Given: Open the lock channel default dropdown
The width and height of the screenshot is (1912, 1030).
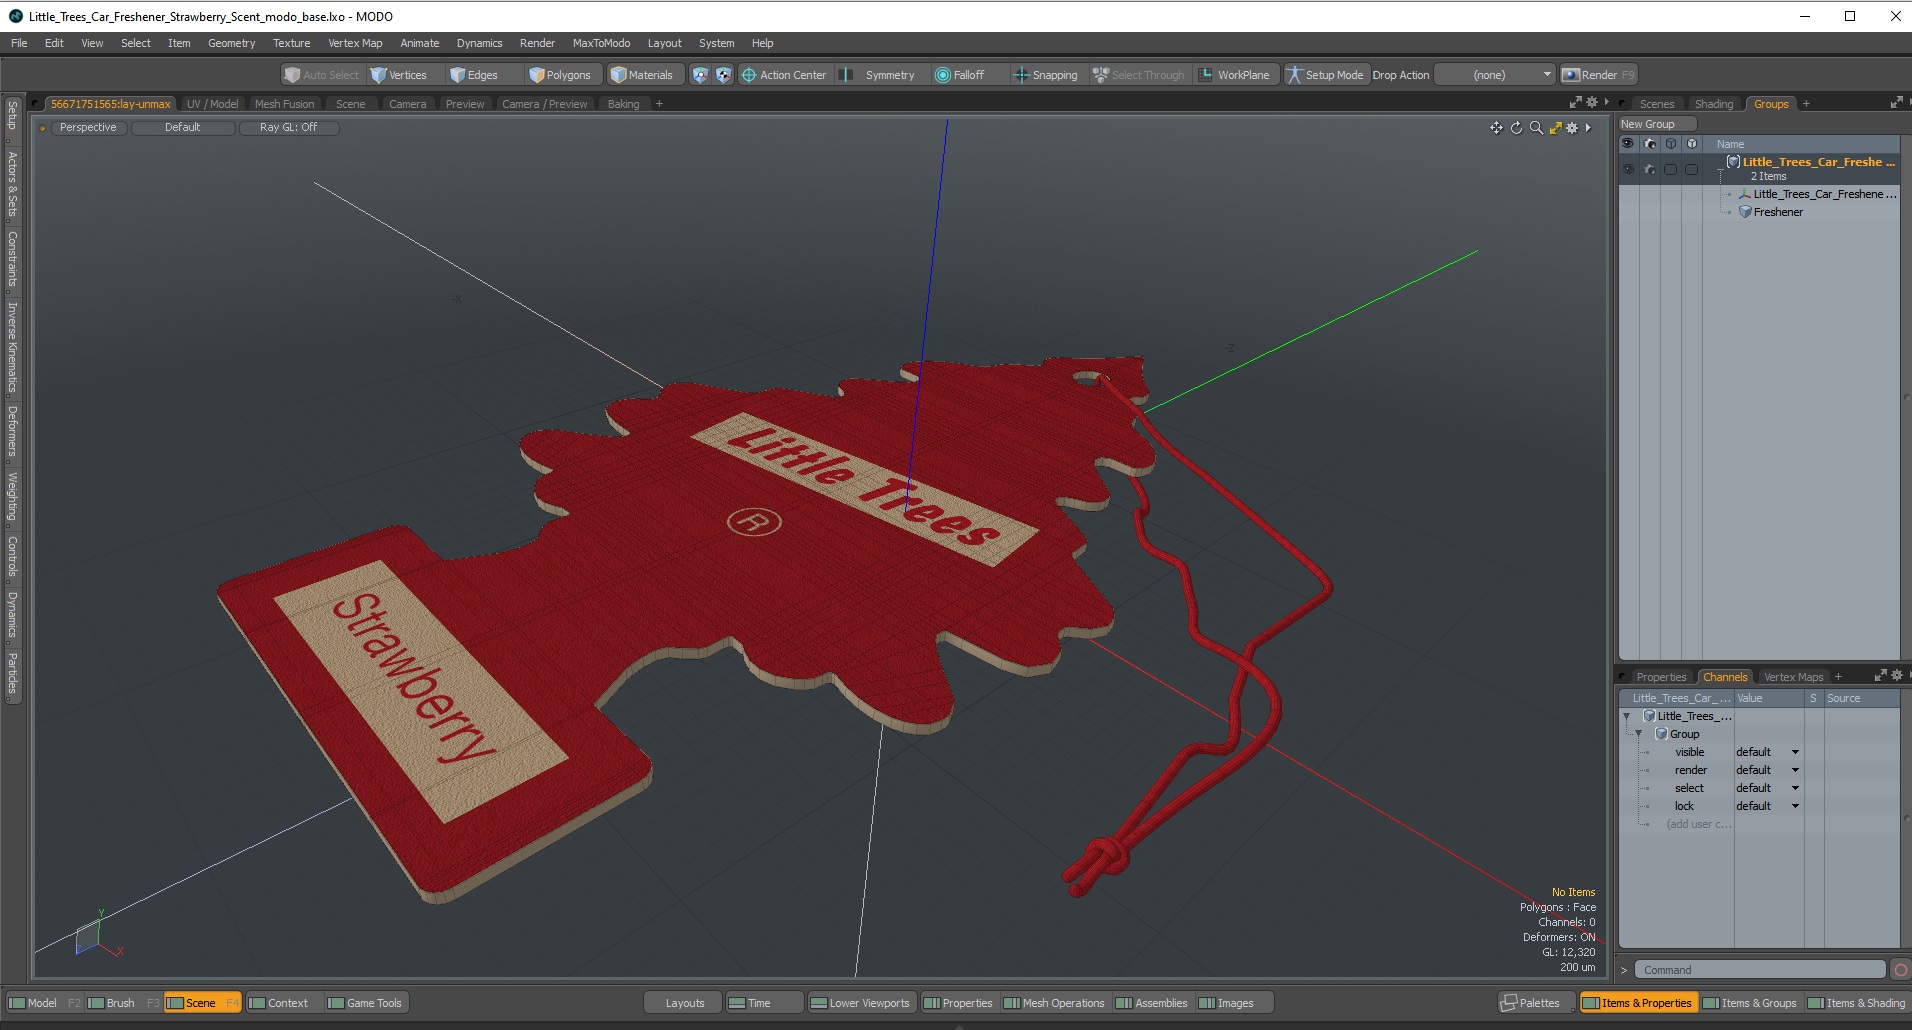Looking at the screenshot, I should [x=1768, y=806].
